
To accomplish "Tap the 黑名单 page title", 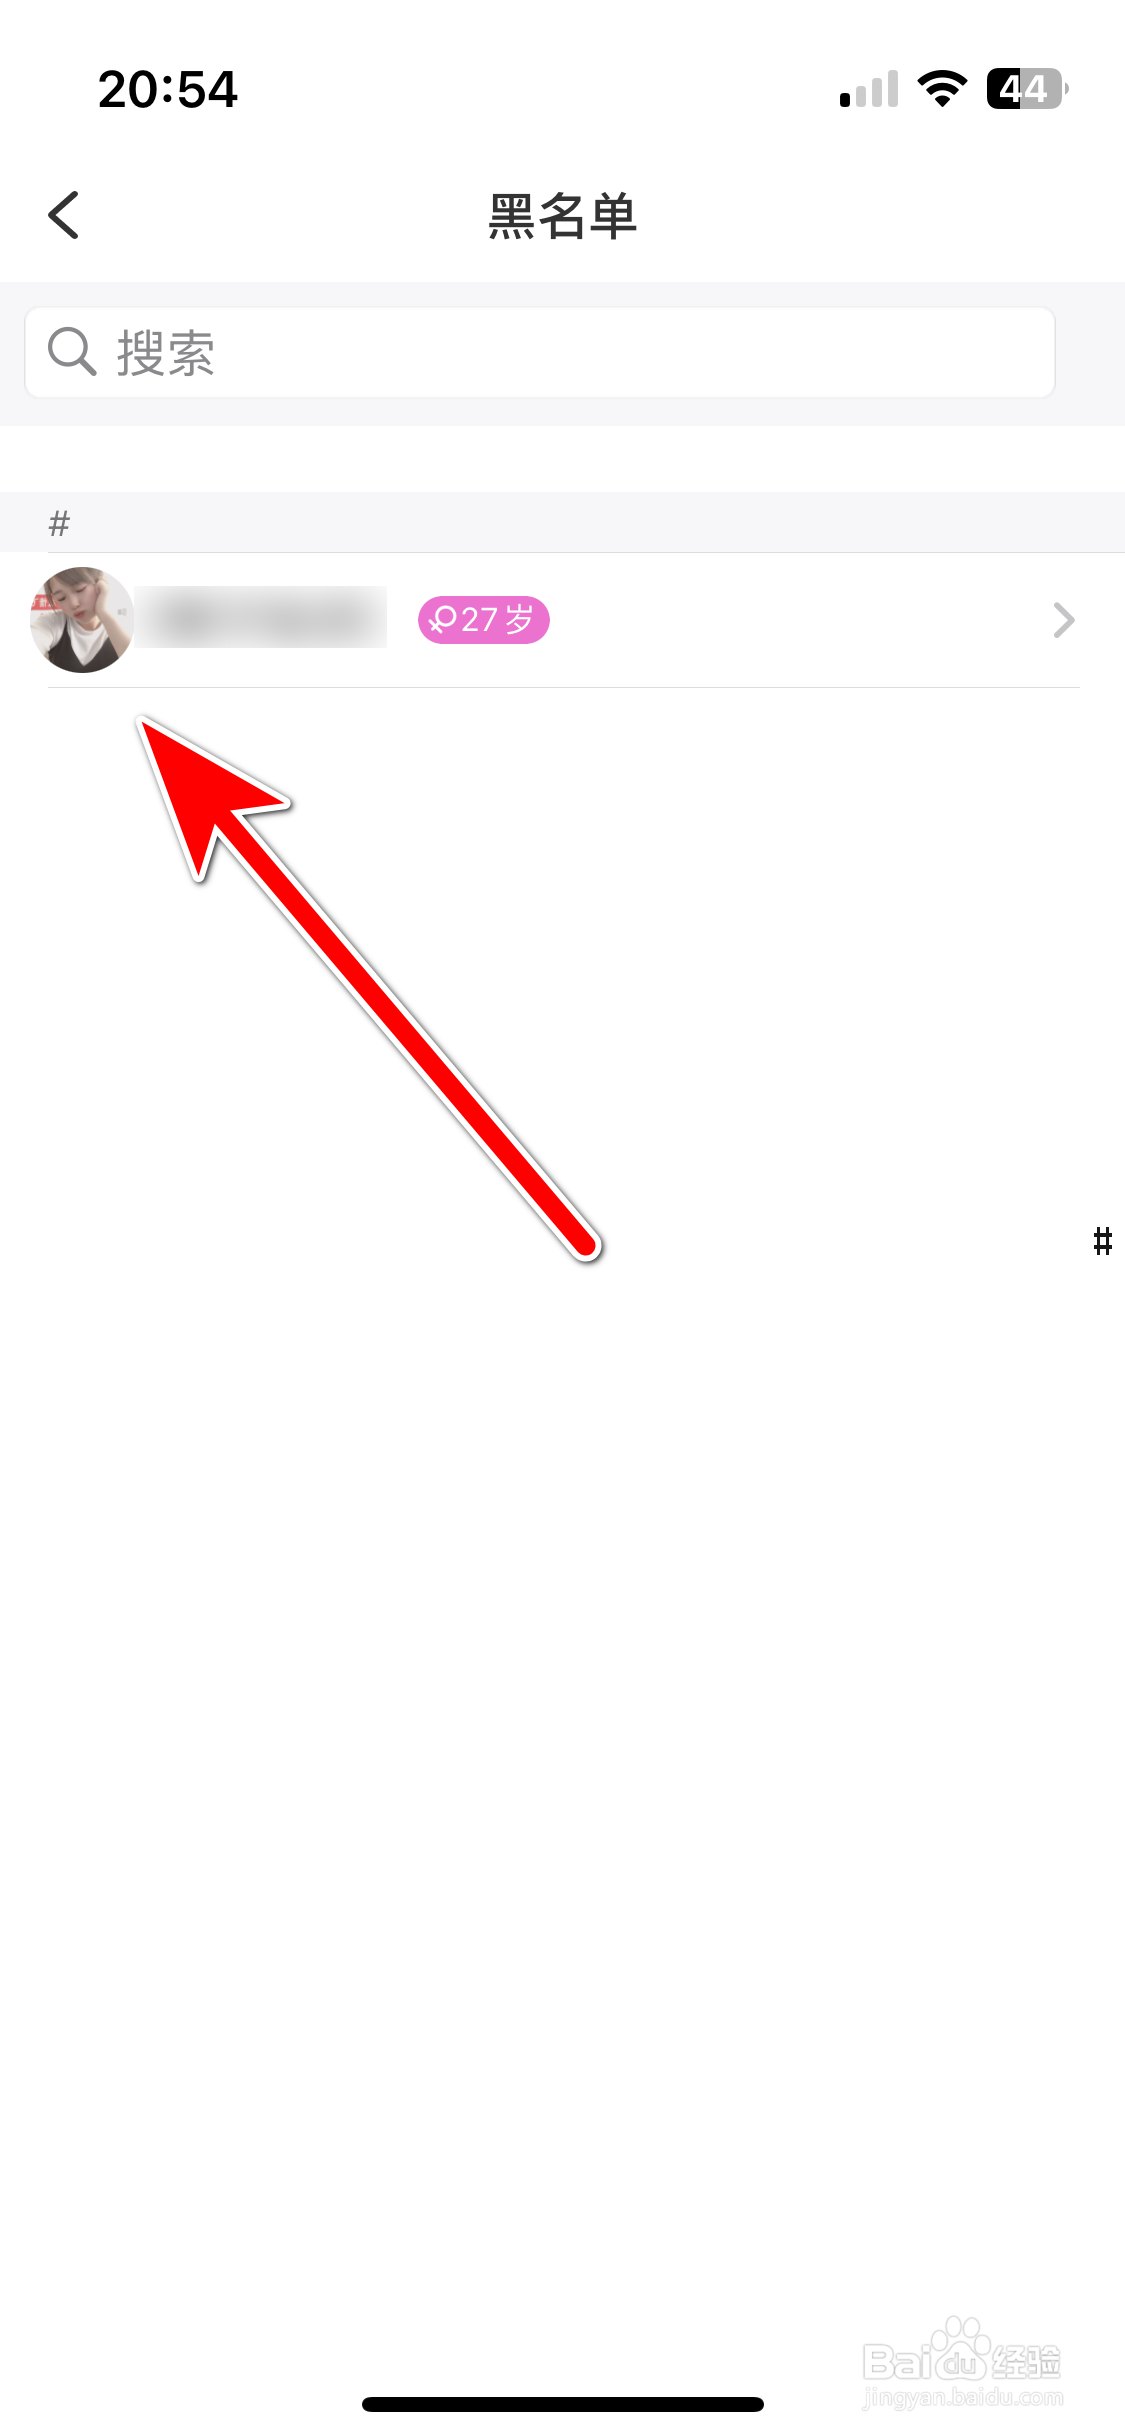I will click(x=563, y=216).
